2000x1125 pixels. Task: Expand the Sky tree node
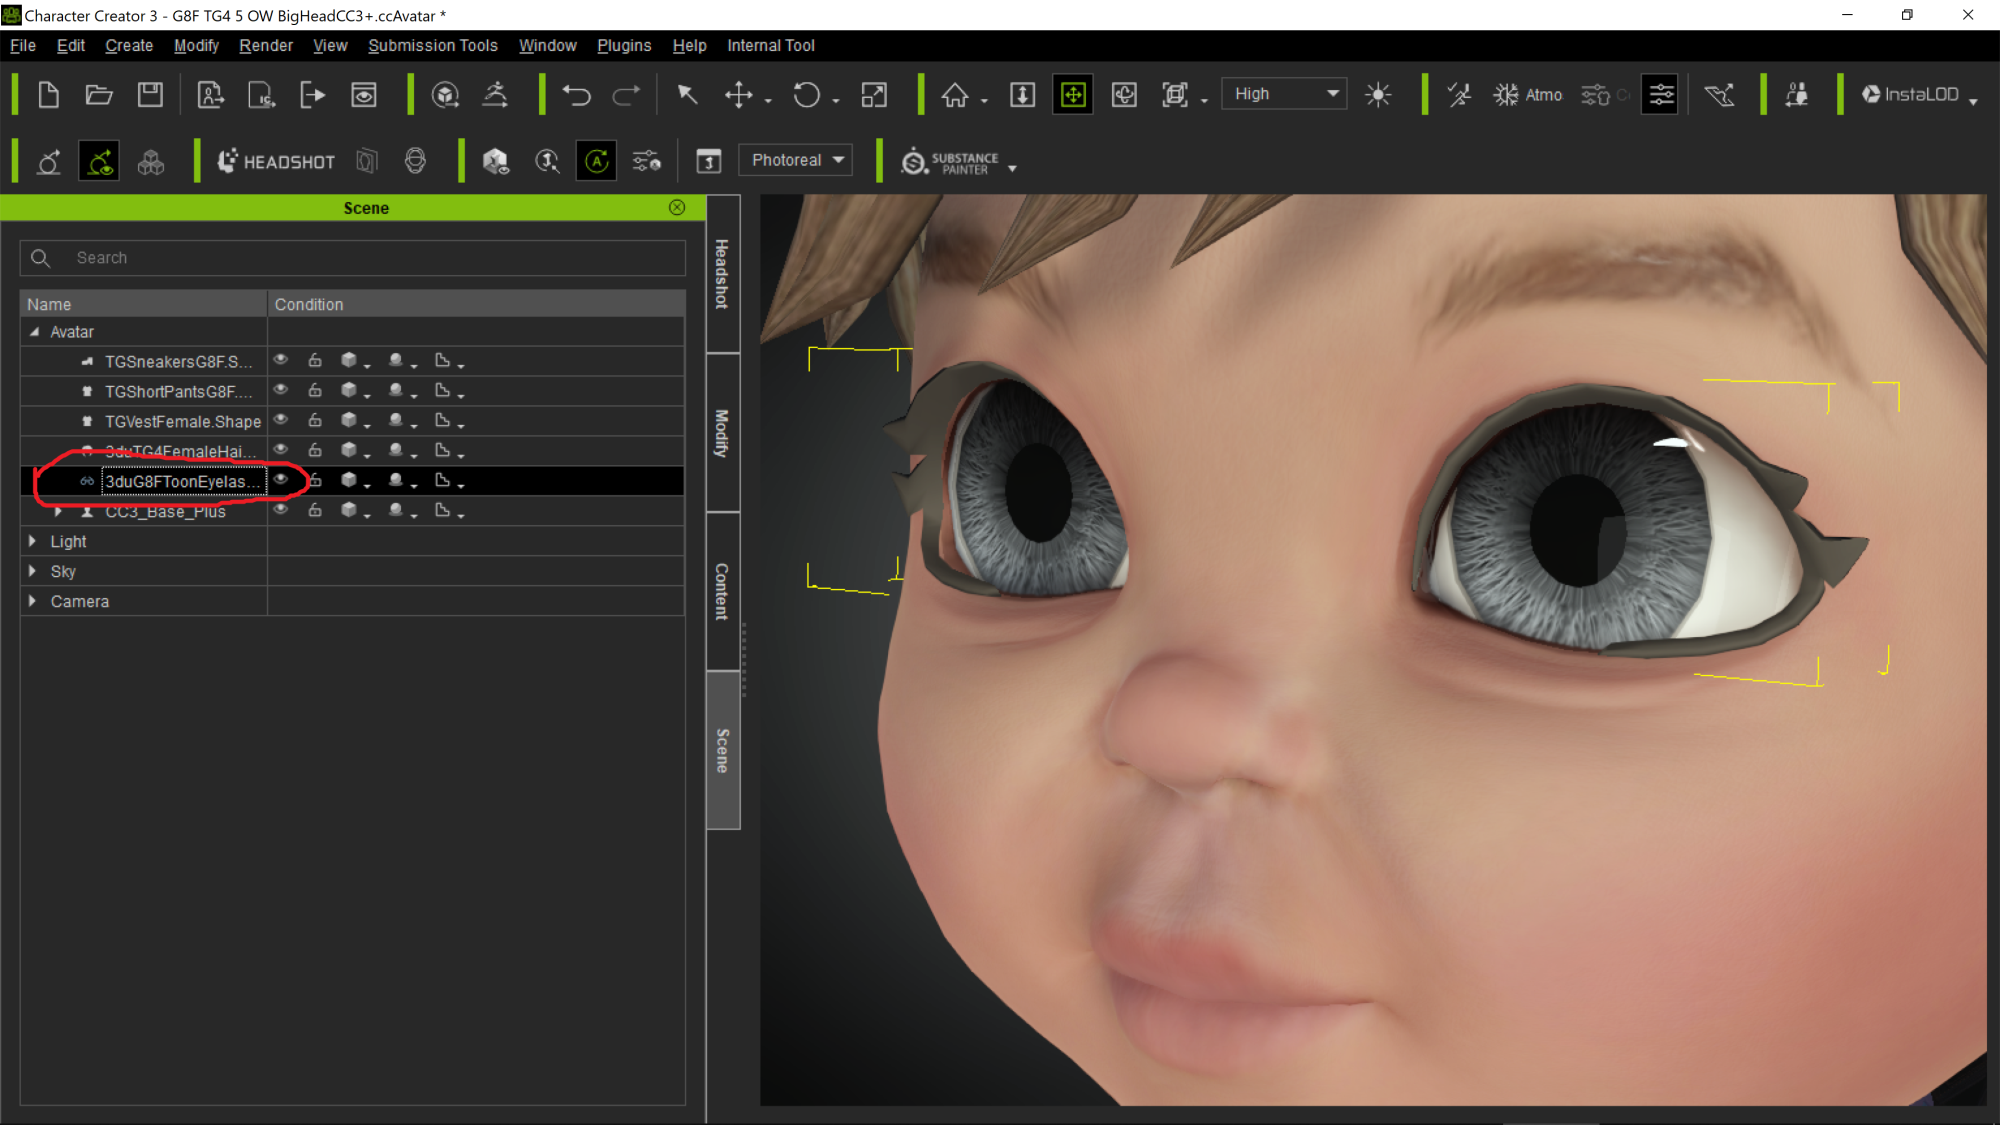33,571
